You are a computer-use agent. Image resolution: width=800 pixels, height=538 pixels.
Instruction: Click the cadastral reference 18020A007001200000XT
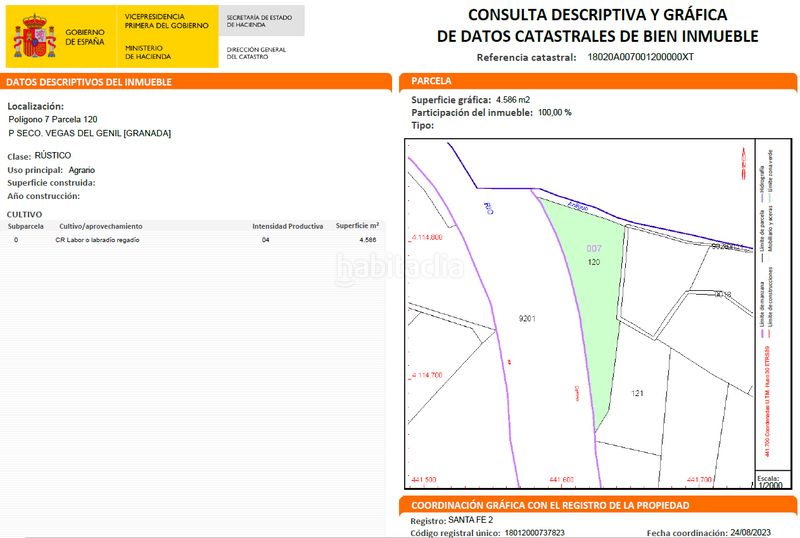[x=640, y=57]
